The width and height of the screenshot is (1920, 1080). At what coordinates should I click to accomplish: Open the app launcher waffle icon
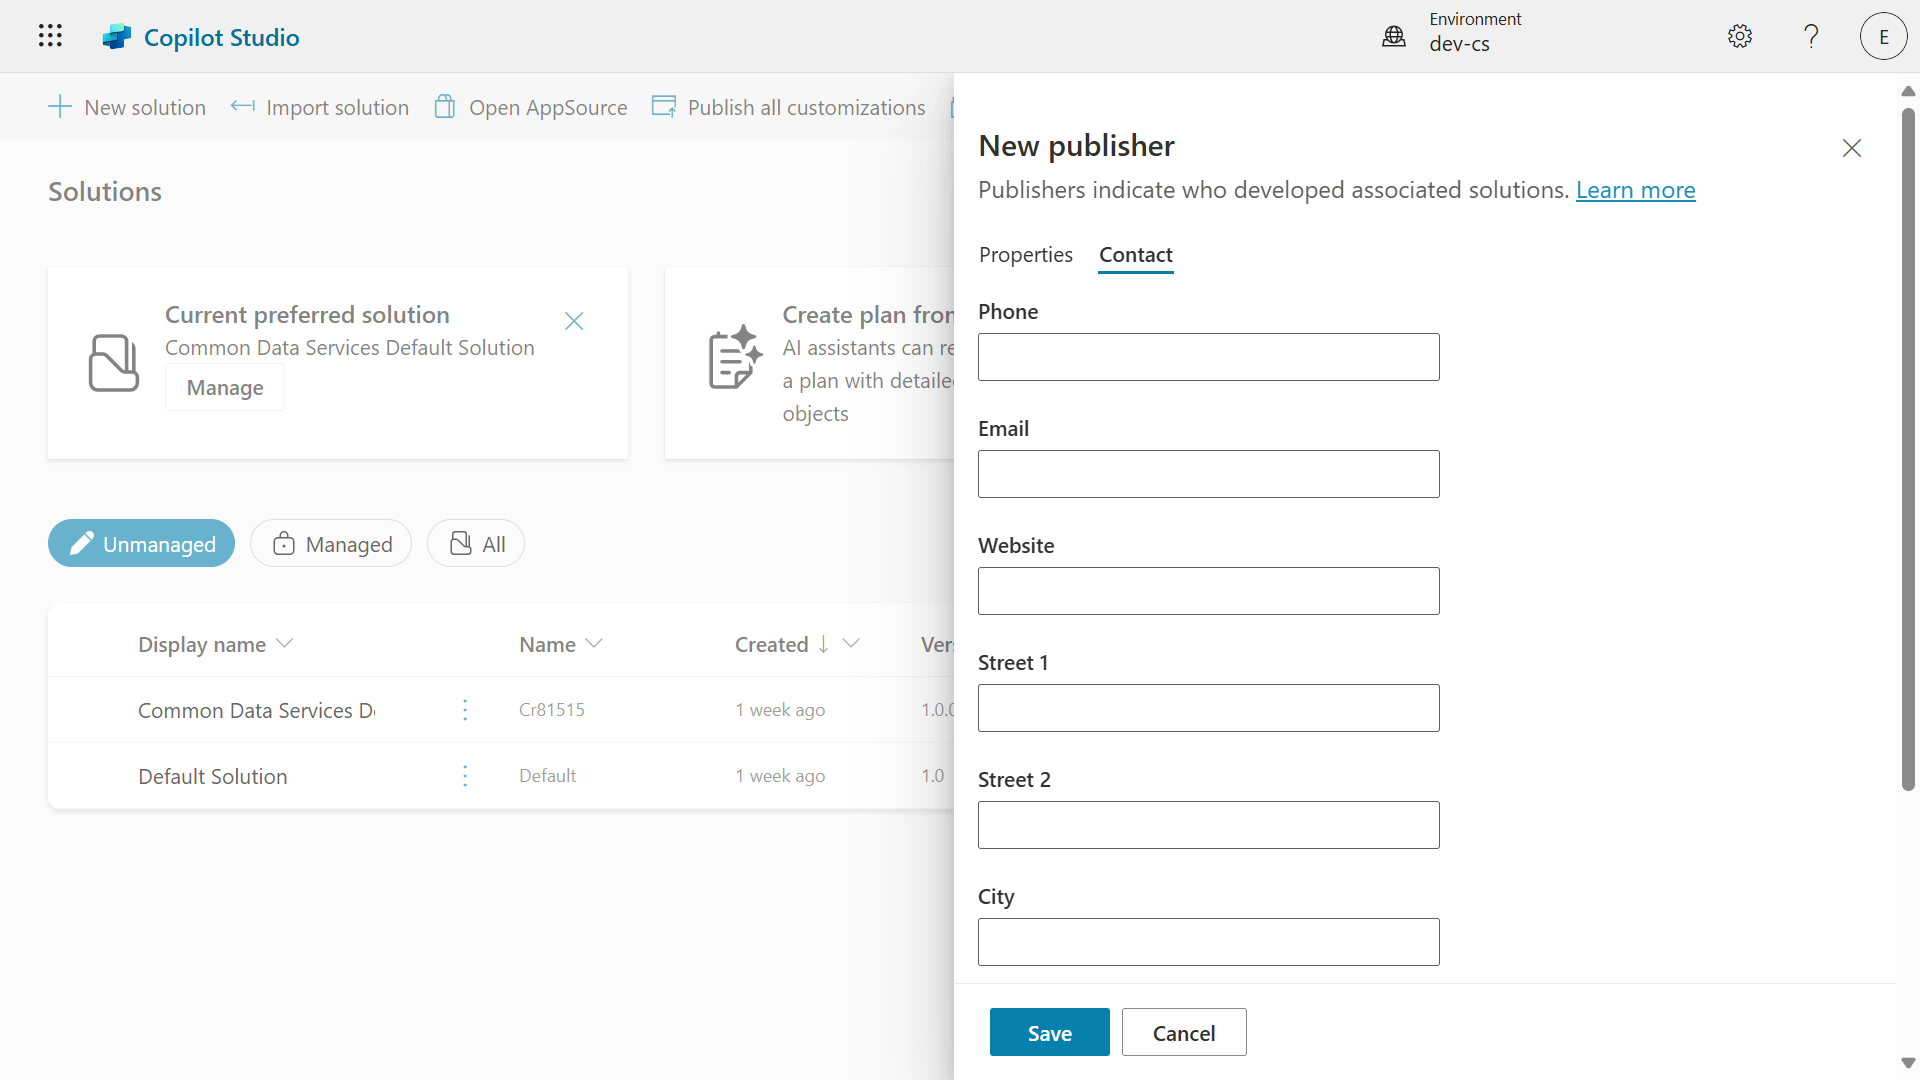(x=50, y=36)
